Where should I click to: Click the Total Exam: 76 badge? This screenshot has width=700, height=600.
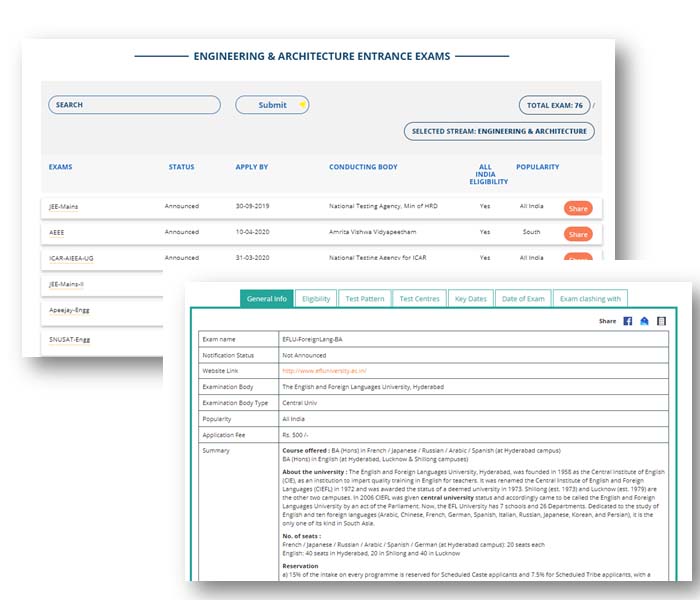click(x=554, y=105)
